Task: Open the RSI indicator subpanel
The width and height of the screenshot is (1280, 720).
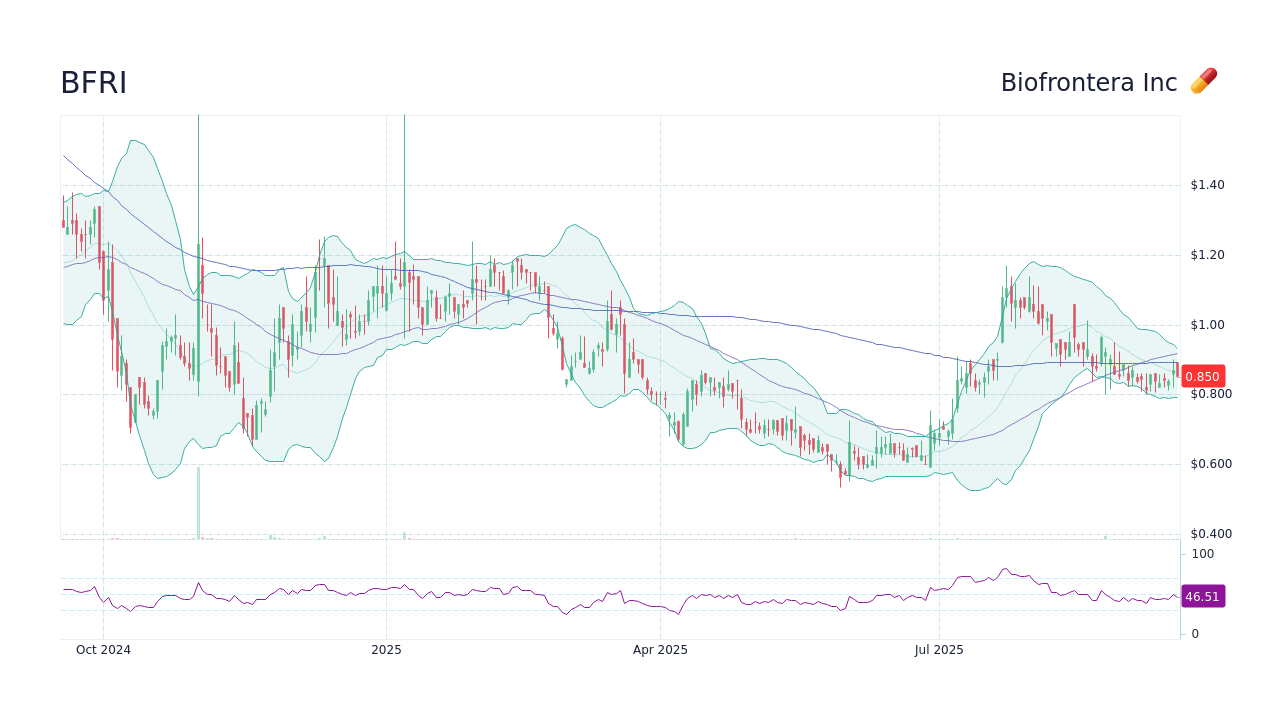Action: point(620,590)
